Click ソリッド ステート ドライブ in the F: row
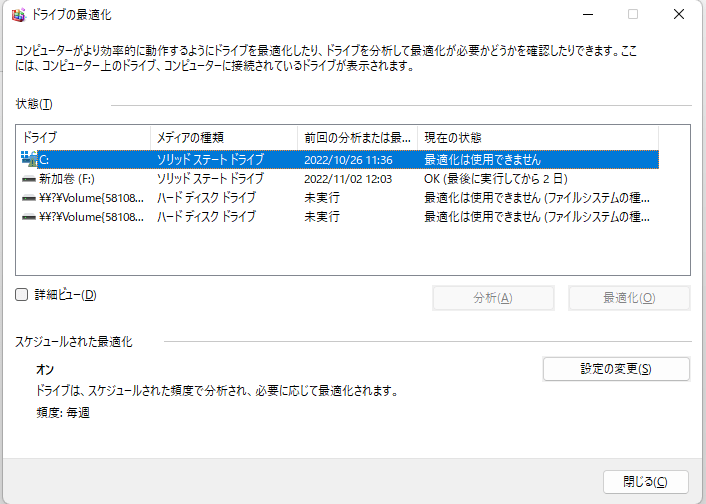This screenshot has height=504, width=706. [210, 179]
